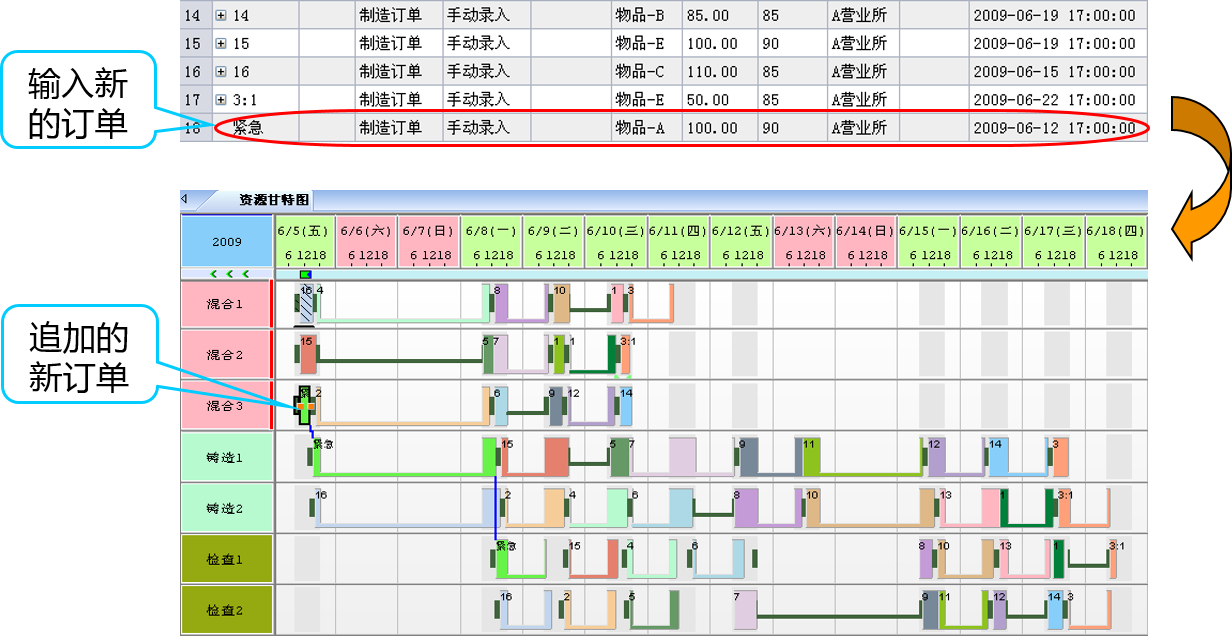This screenshot has width=1232, height=636.
Task: Click green marker on timeline scroll bar
Action: point(305,274)
